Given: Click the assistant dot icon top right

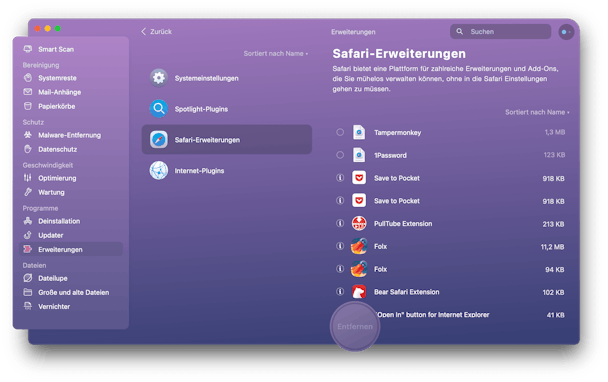Looking at the screenshot, I should tap(566, 32).
